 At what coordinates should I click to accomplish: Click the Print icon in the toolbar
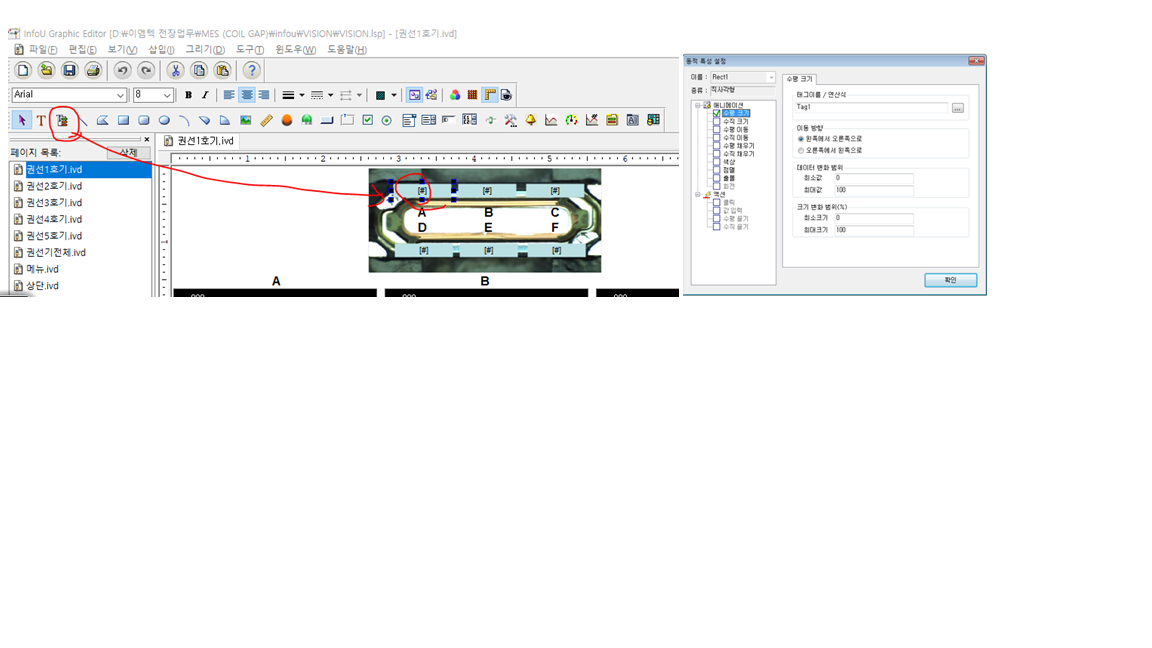(93, 70)
